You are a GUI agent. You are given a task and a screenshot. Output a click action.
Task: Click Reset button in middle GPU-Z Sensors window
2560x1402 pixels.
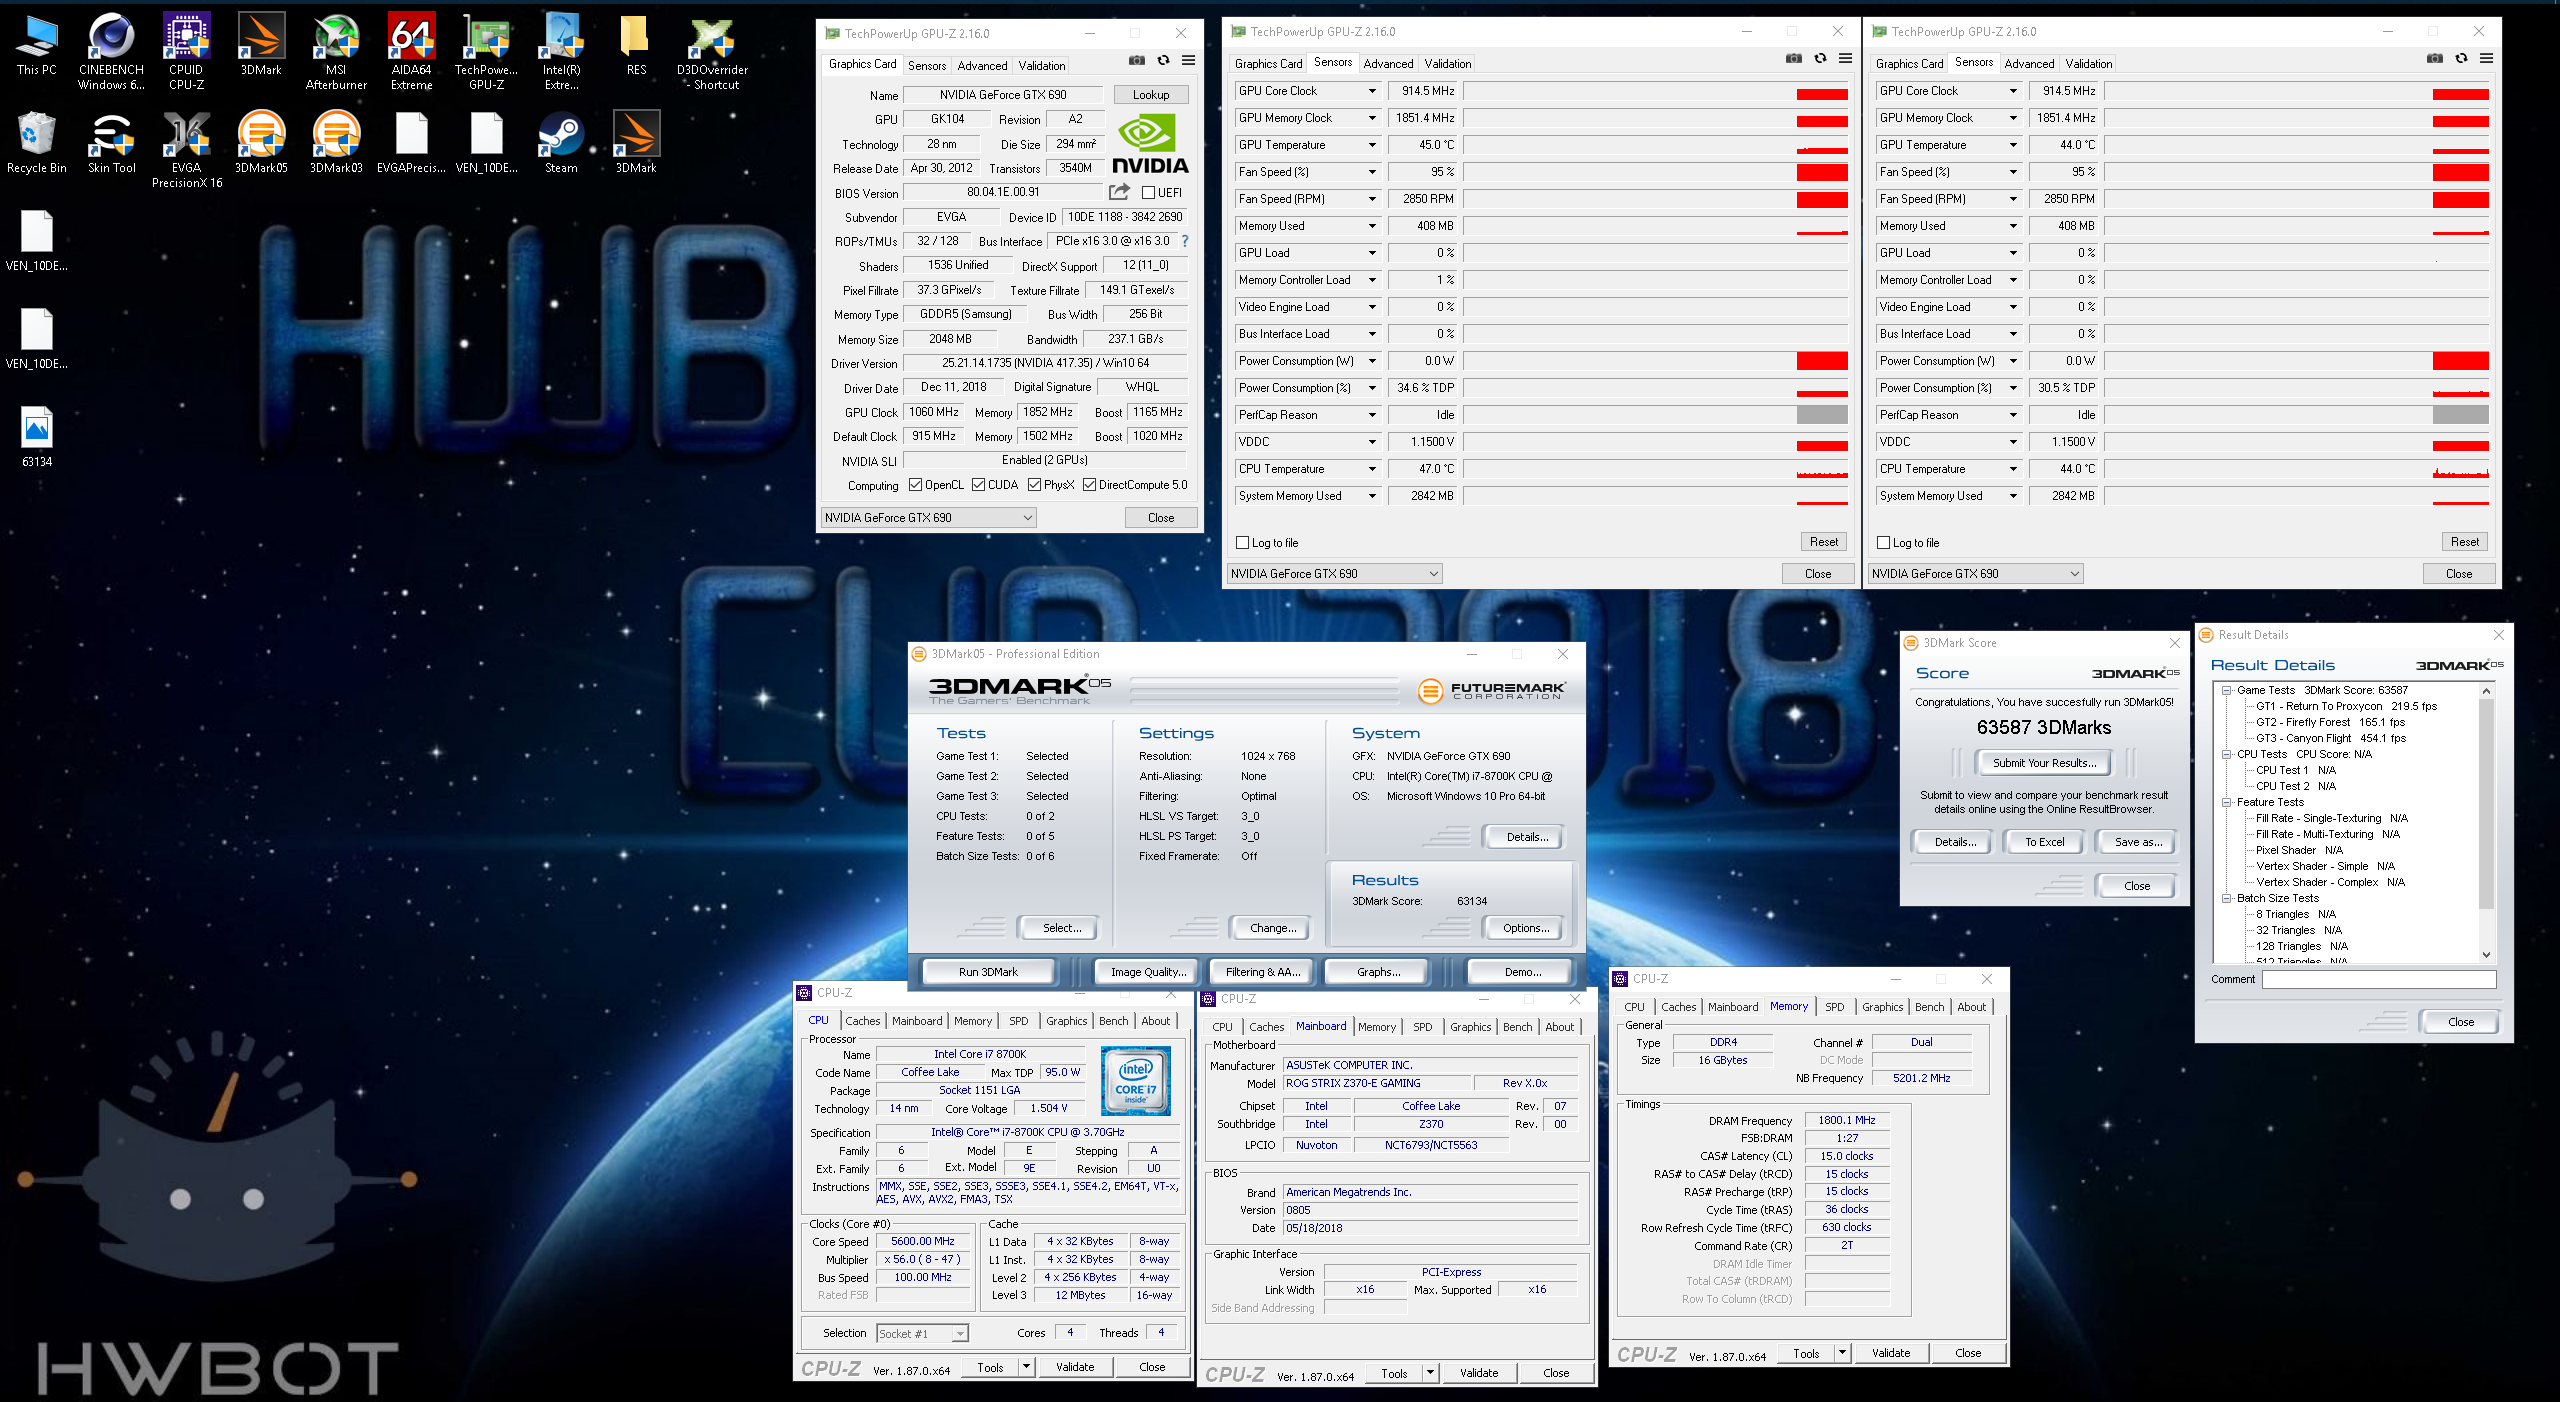coord(1823,542)
